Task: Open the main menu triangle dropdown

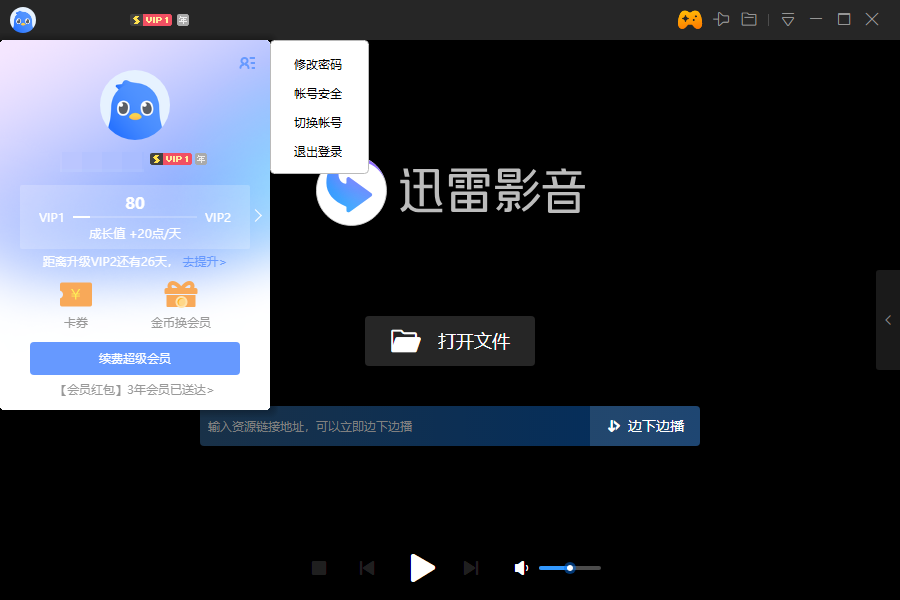Action: click(788, 20)
